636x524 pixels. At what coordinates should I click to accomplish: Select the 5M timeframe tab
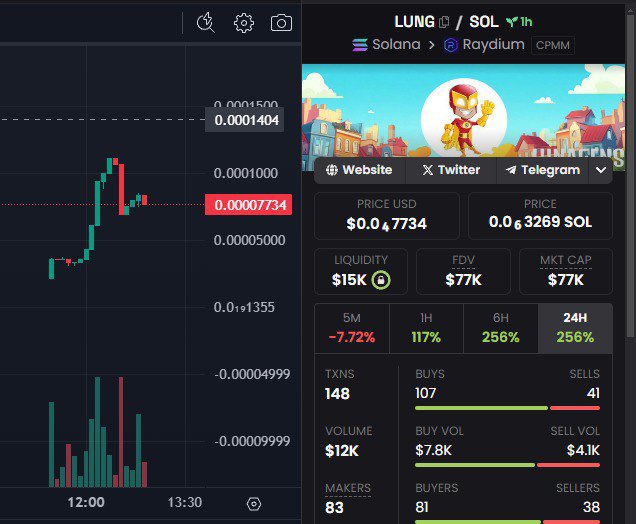click(352, 329)
